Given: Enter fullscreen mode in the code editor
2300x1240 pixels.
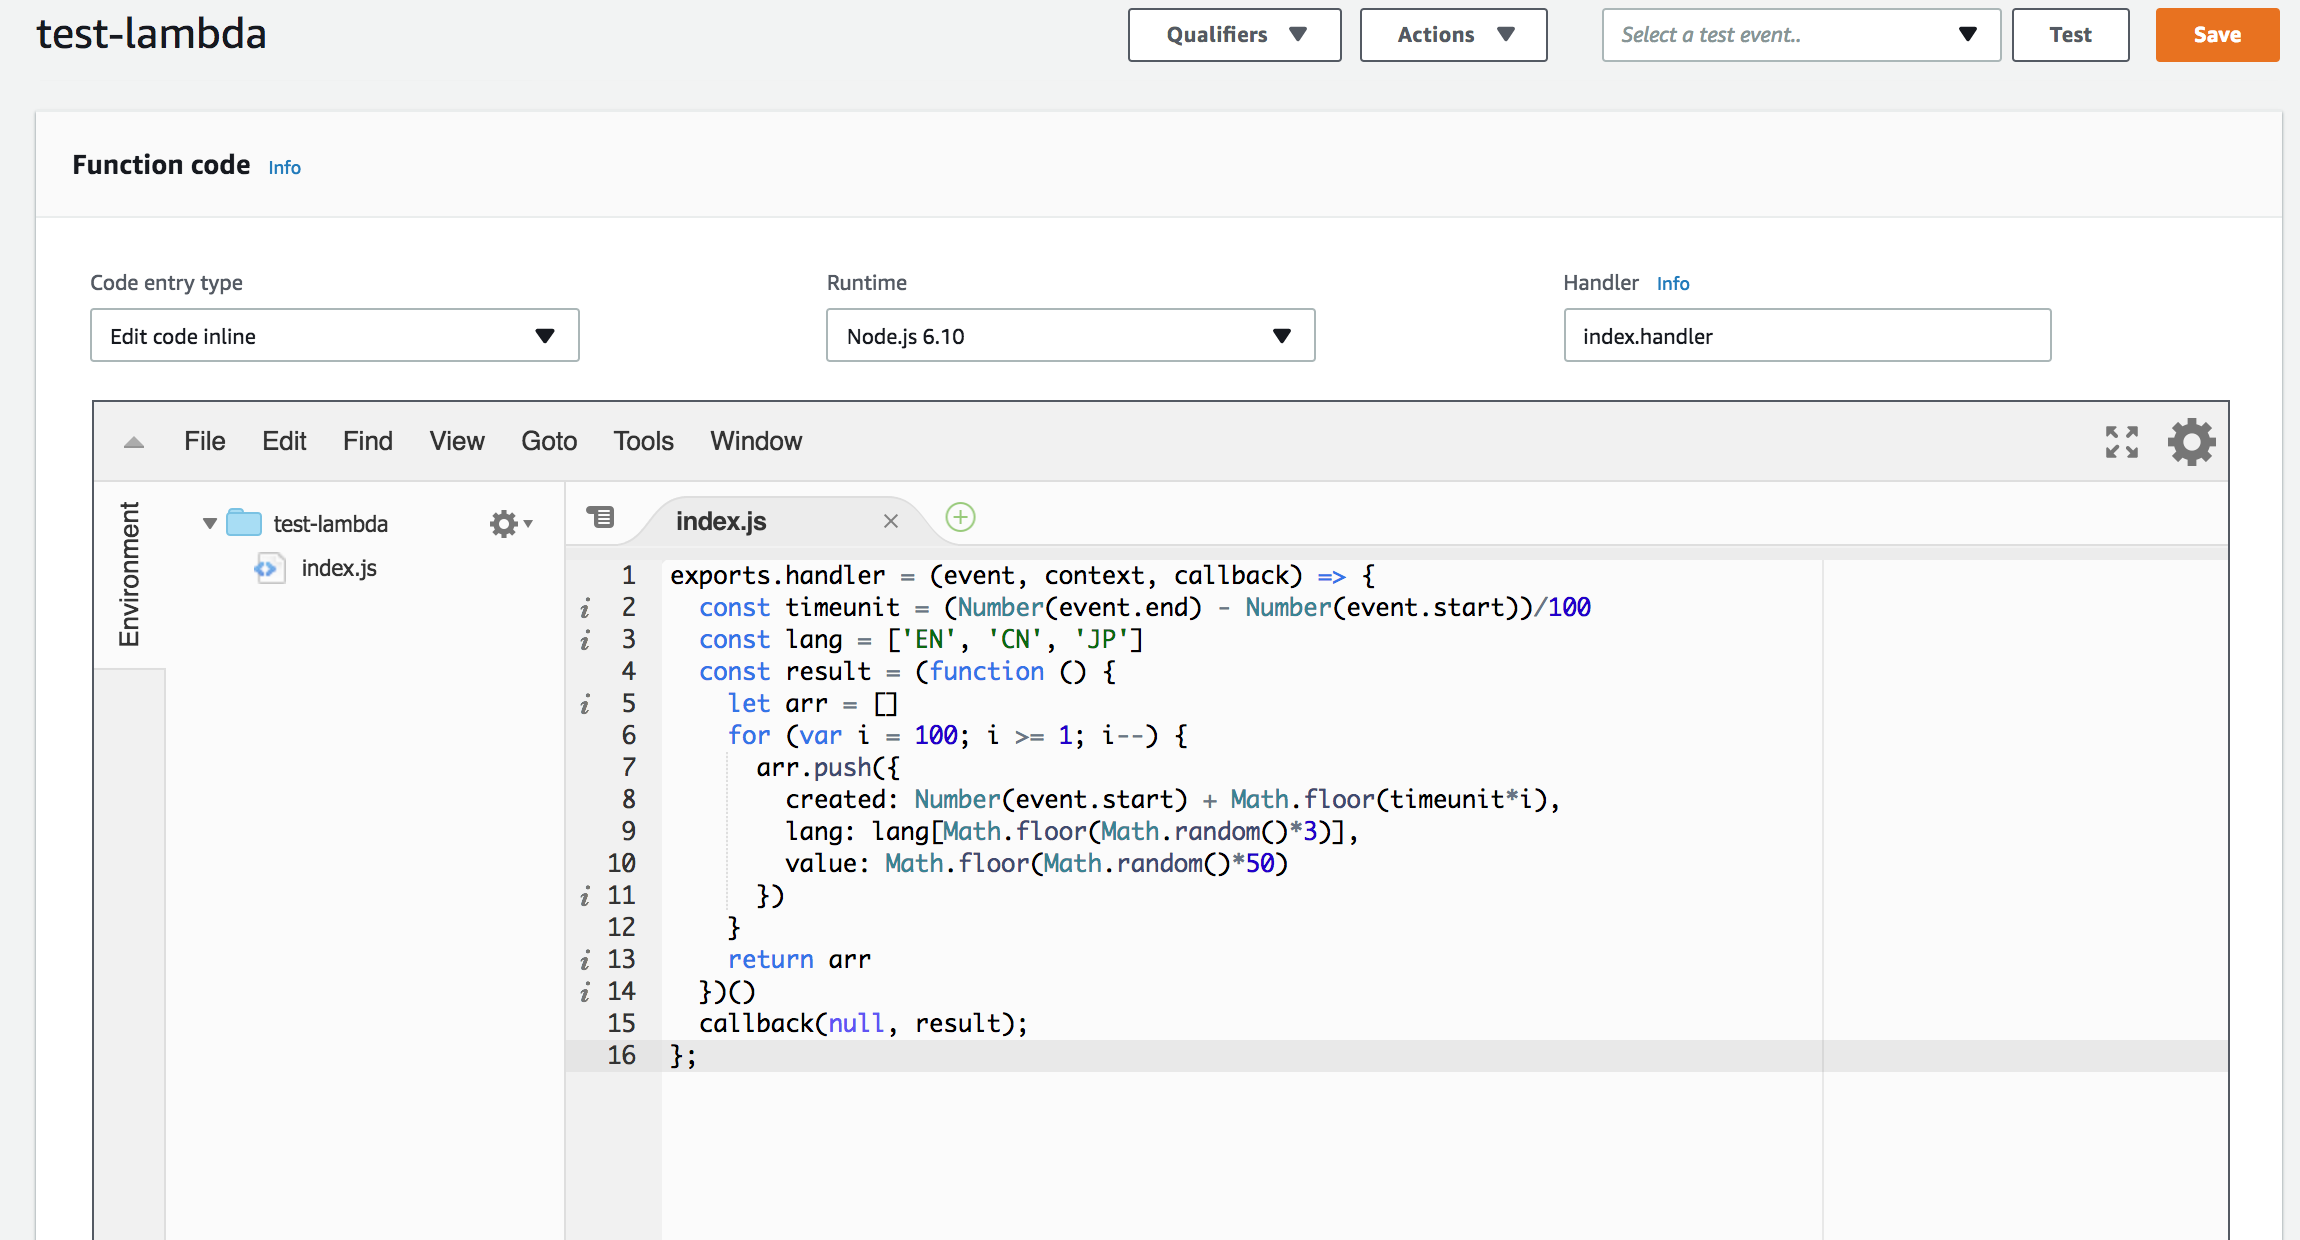Looking at the screenshot, I should [x=2121, y=441].
